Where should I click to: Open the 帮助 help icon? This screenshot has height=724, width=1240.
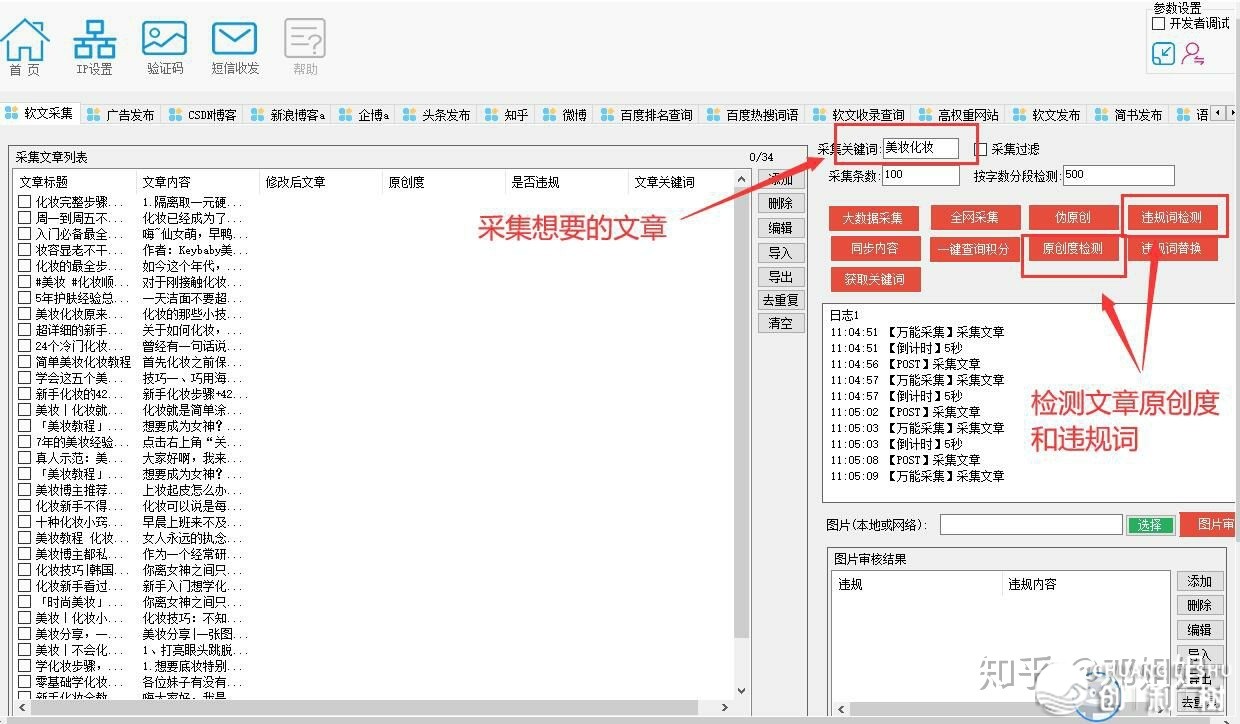(x=305, y=46)
